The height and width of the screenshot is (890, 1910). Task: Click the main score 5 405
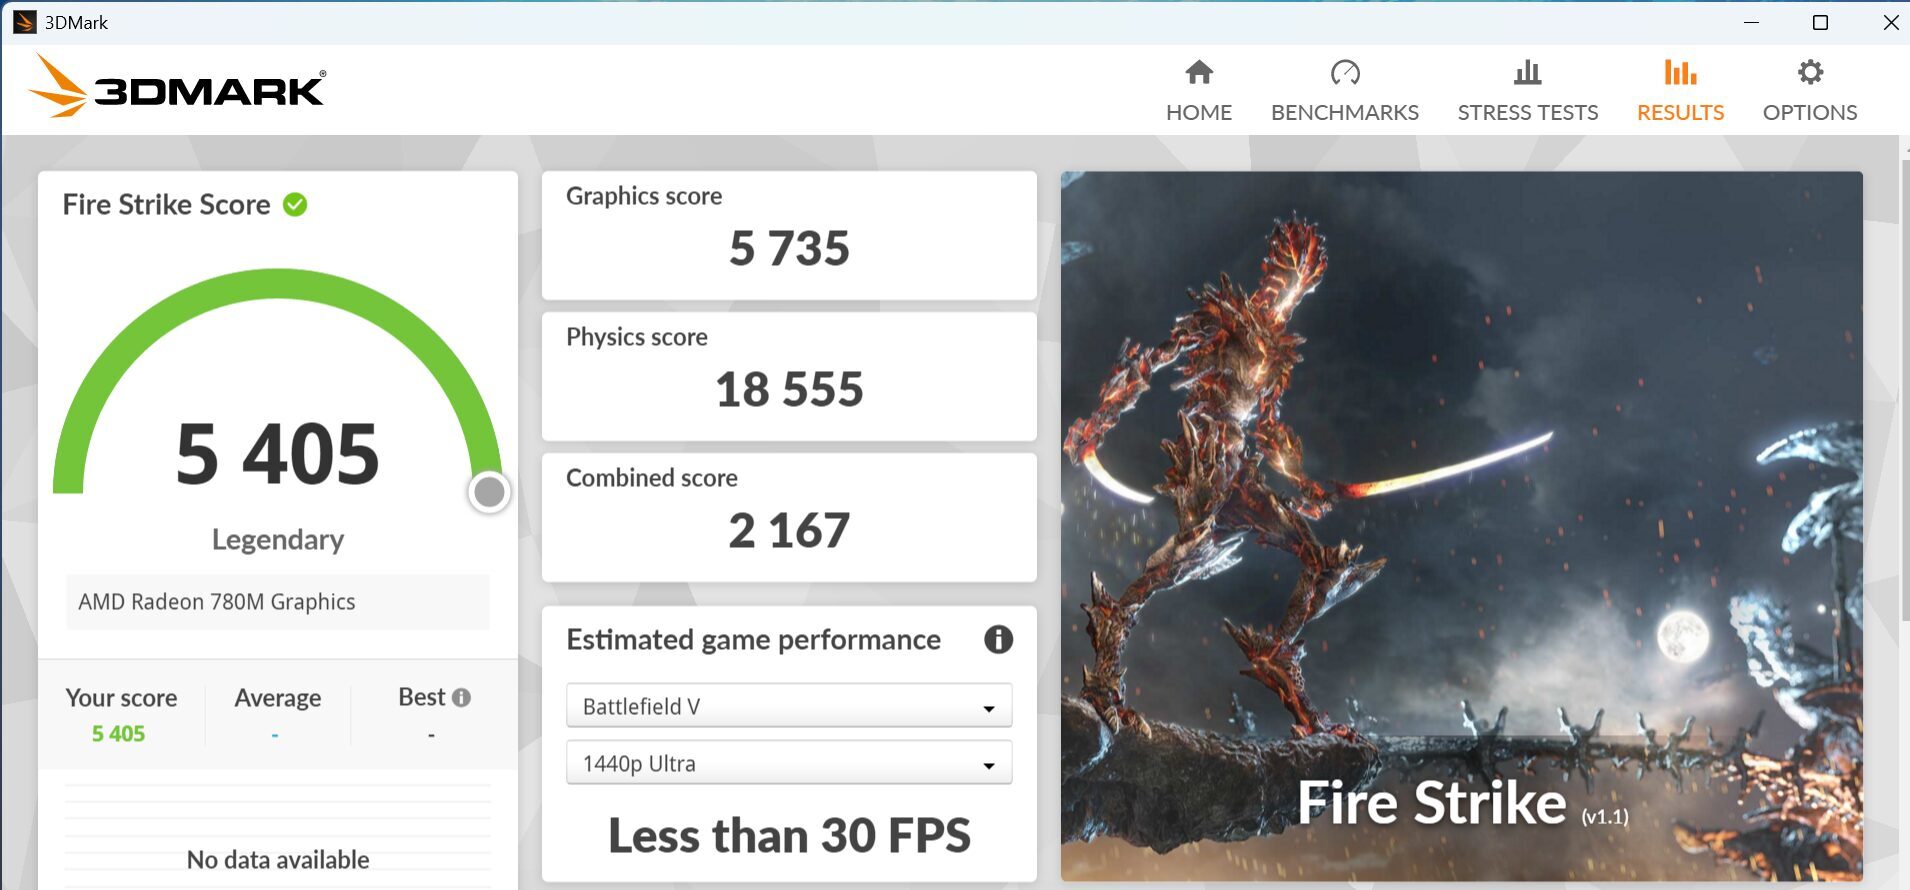[278, 454]
